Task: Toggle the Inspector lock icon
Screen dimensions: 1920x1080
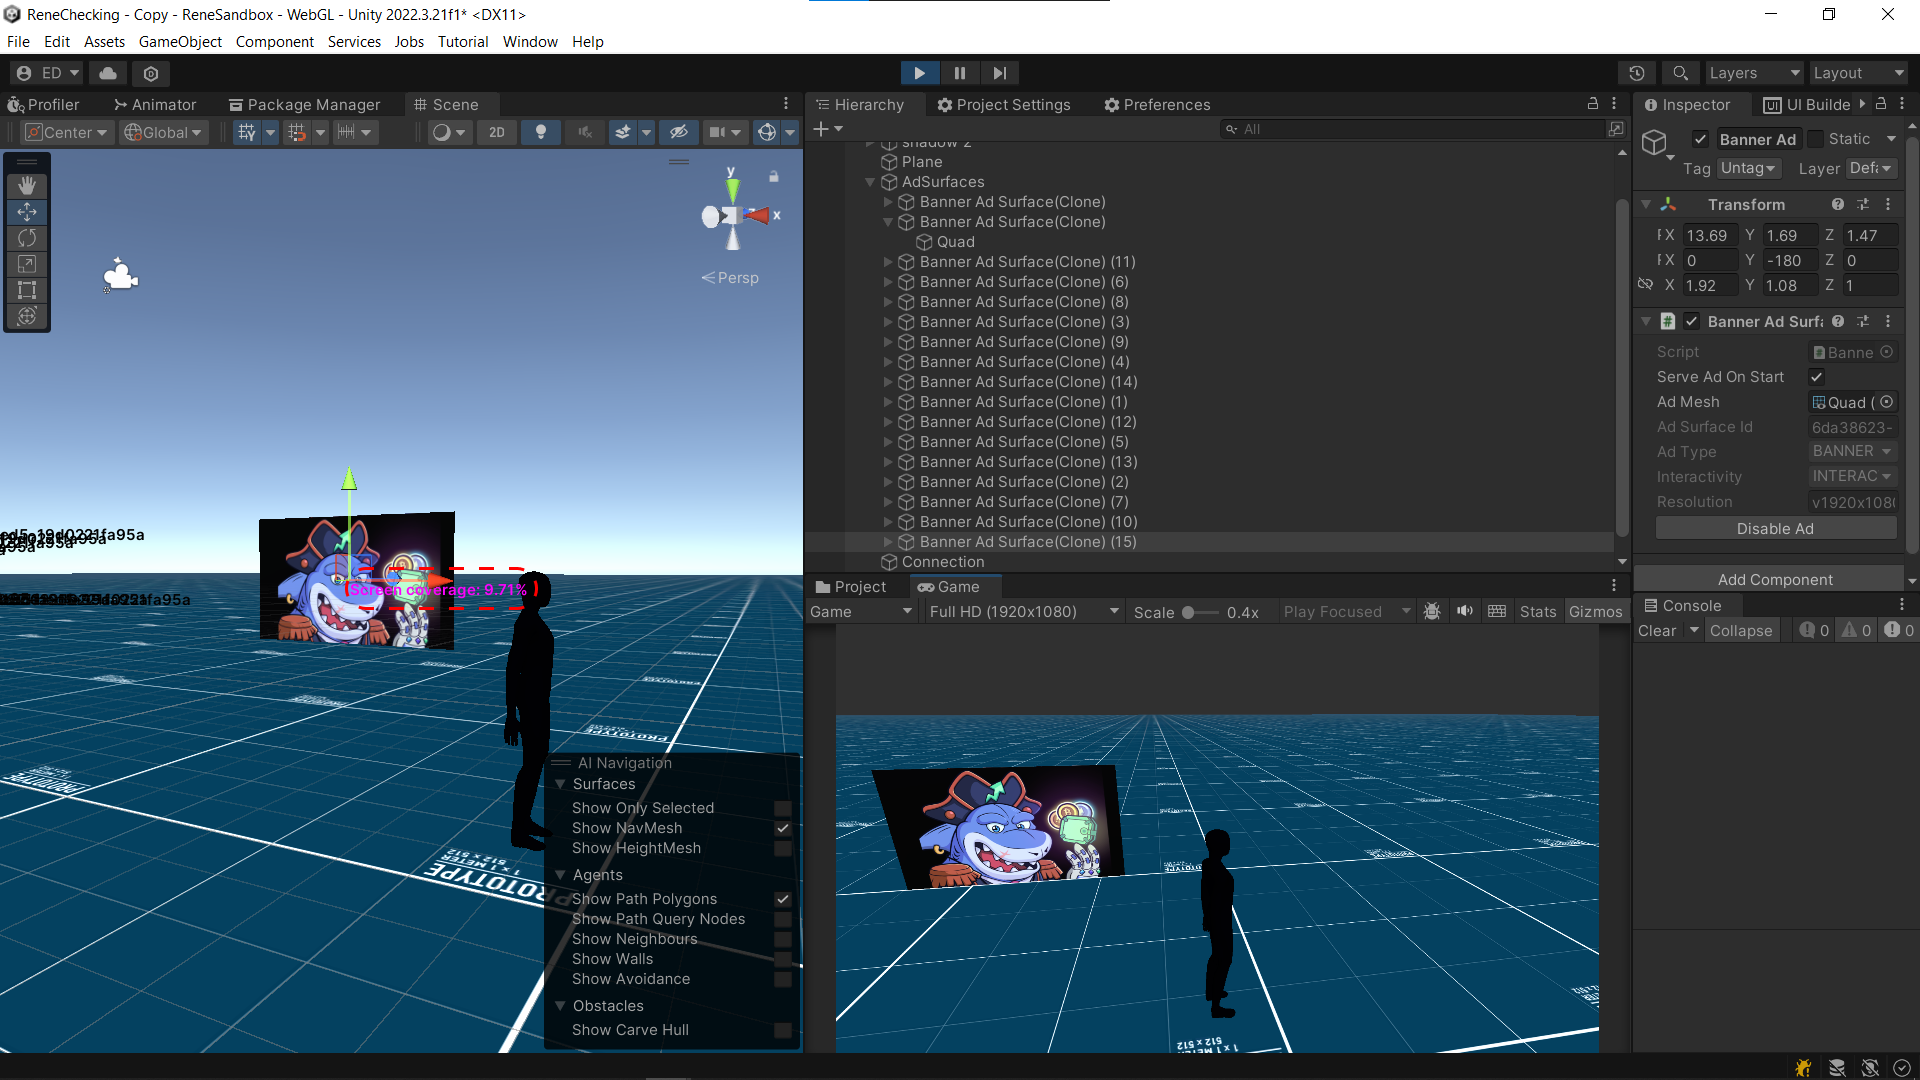Action: click(x=1881, y=104)
